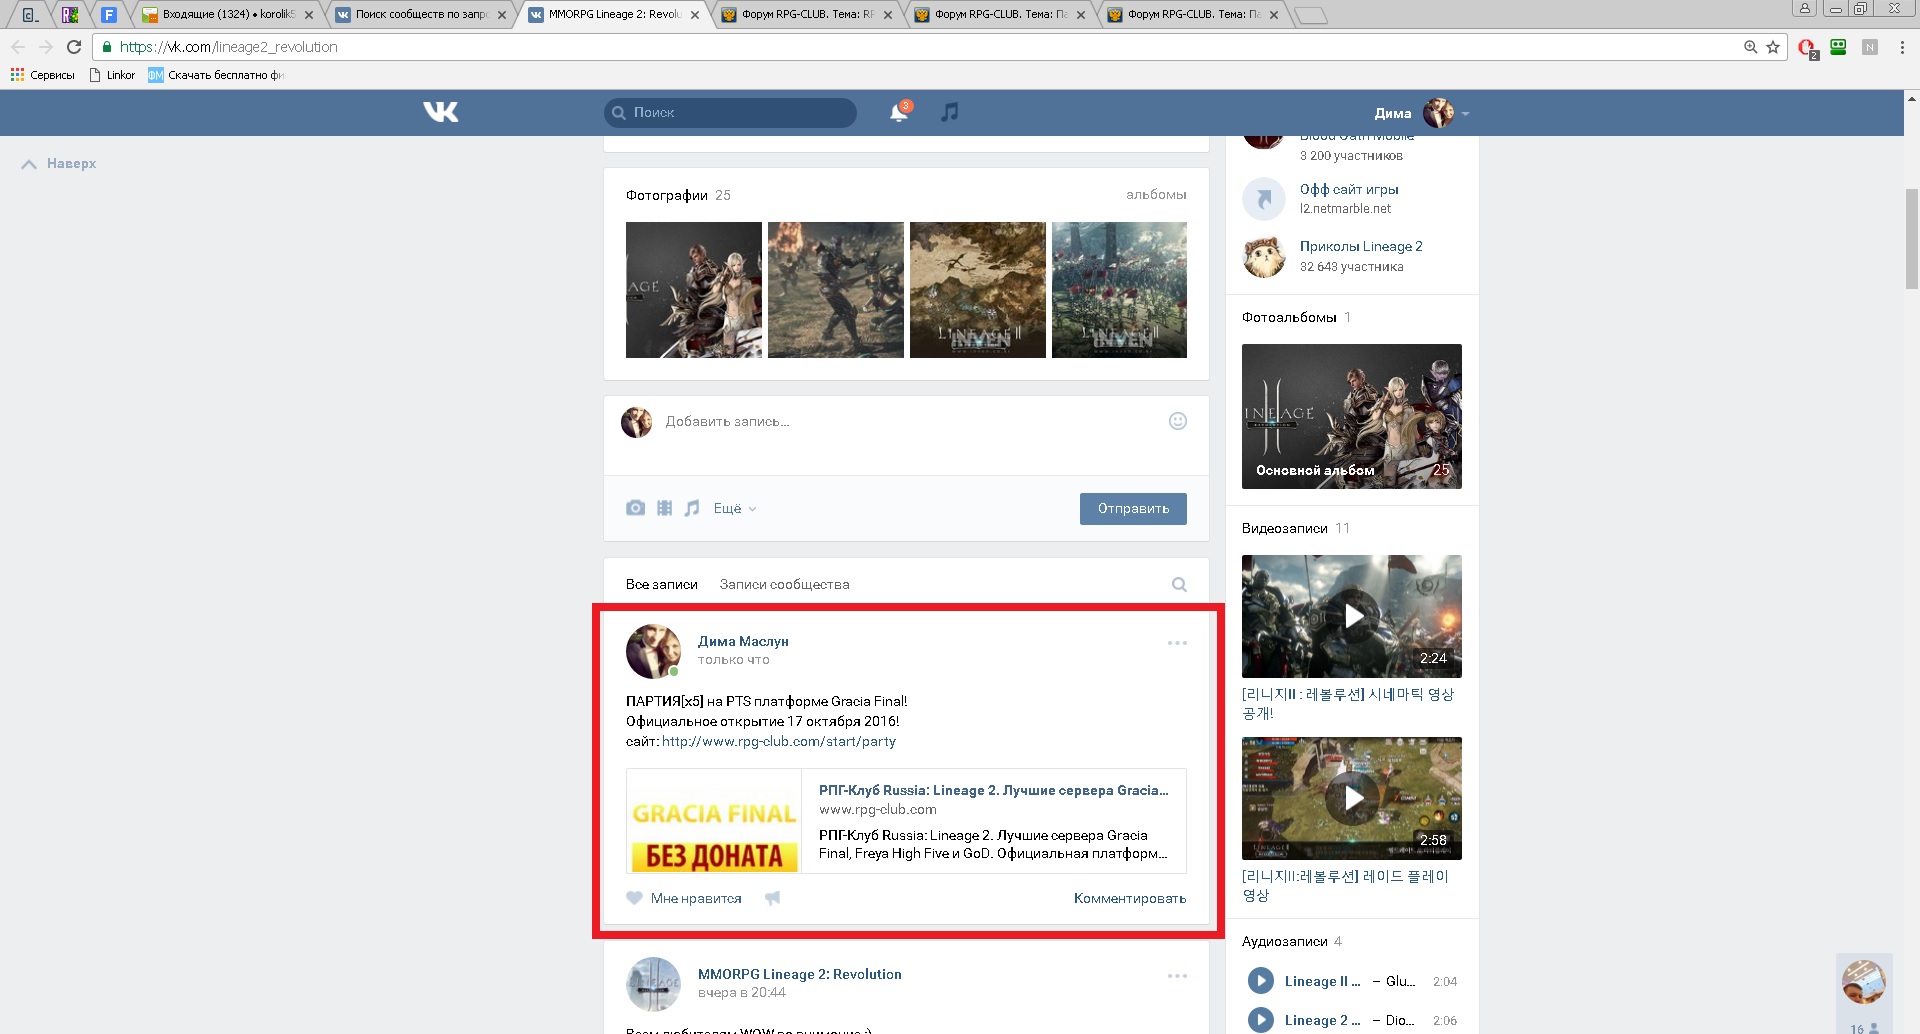Reload the page with the browser refresh icon
This screenshot has width=1920, height=1034.
74,47
